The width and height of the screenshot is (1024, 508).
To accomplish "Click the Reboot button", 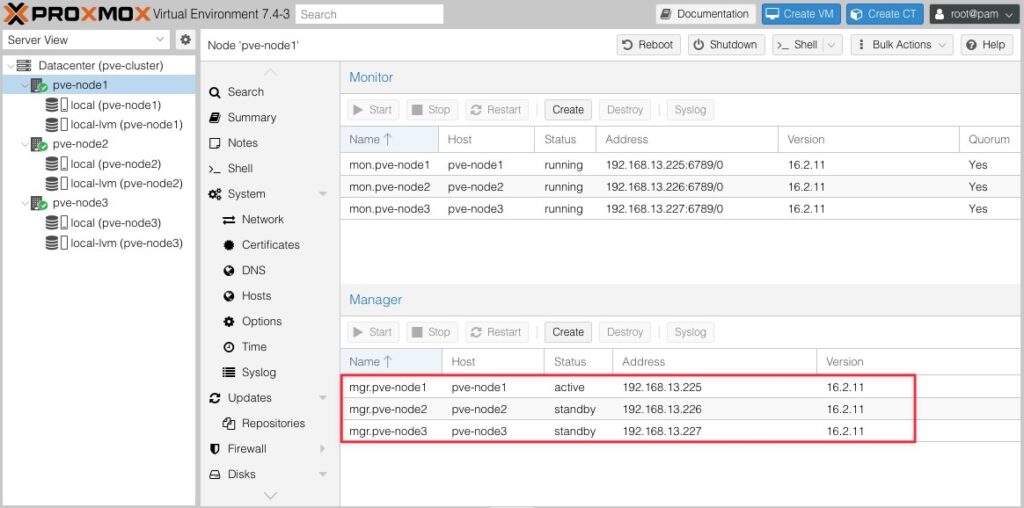I will pos(648,44).
